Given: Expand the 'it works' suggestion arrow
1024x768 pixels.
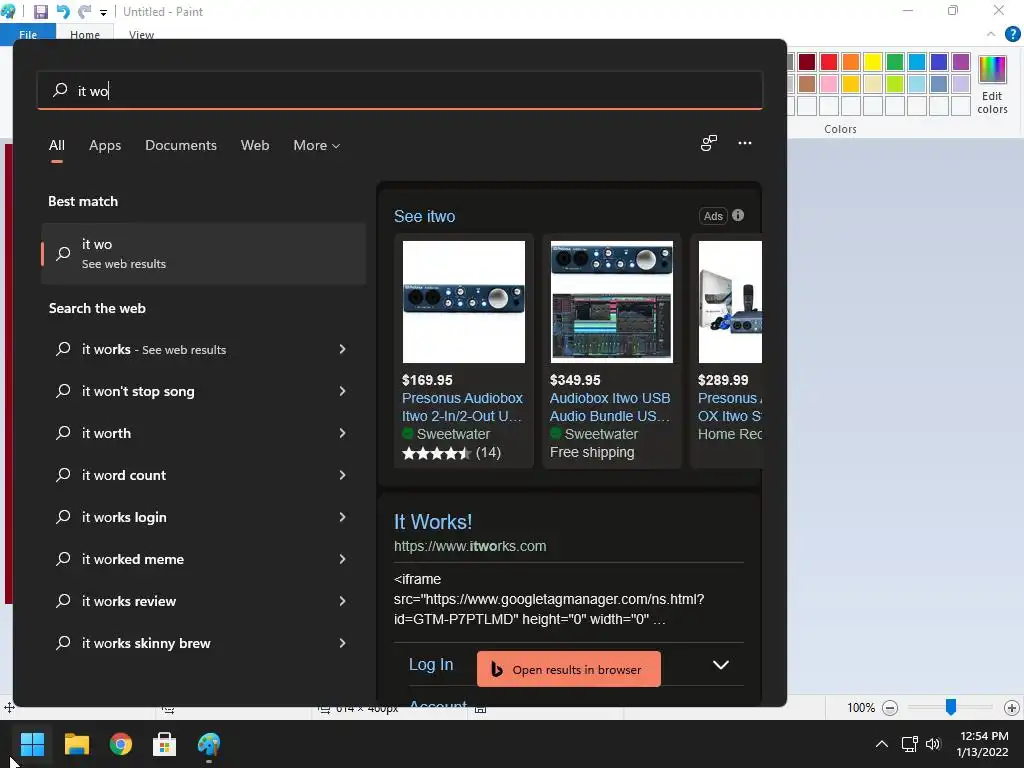Looking at the screenshot, I should (x=342, y=349).
